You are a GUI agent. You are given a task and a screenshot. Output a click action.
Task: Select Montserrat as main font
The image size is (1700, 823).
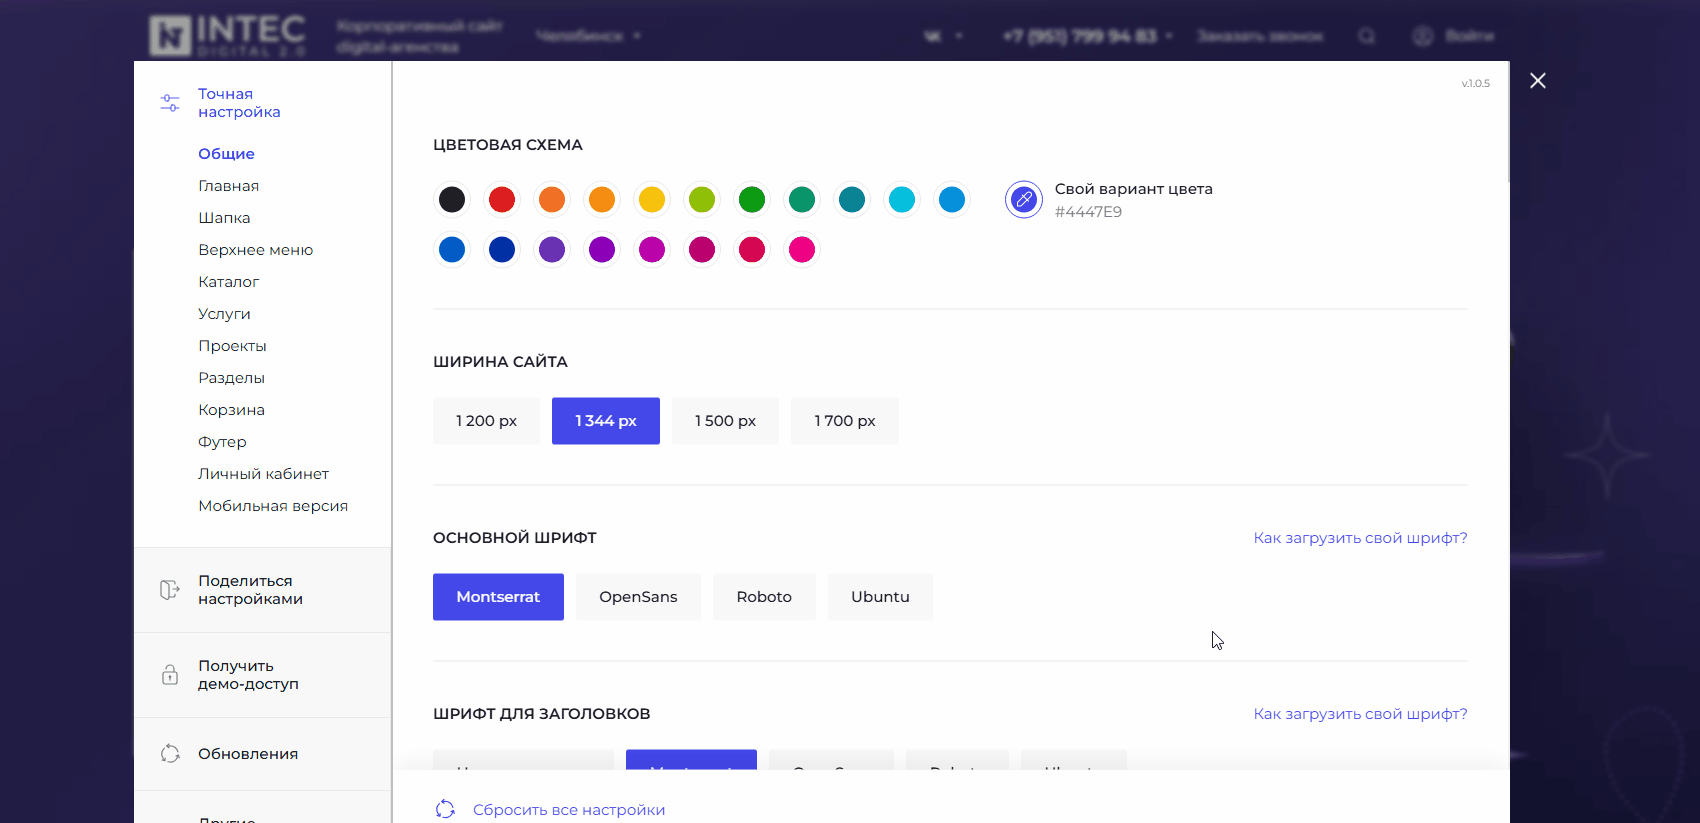(x=498, y=597)
